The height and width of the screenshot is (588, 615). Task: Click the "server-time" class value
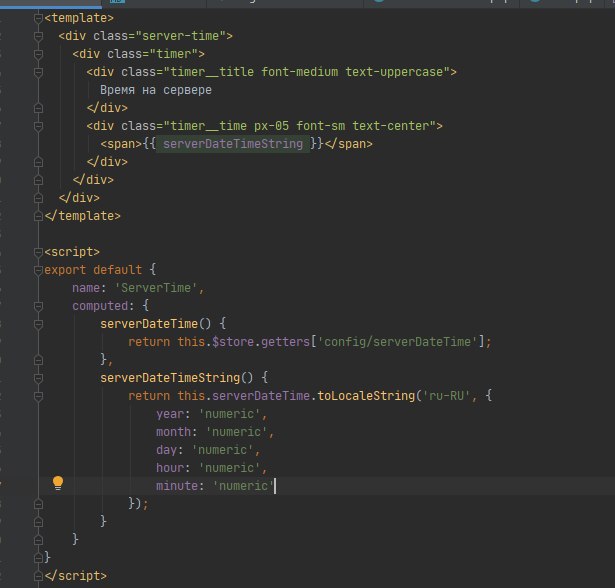pyautogui.click(x=180, y=36)
